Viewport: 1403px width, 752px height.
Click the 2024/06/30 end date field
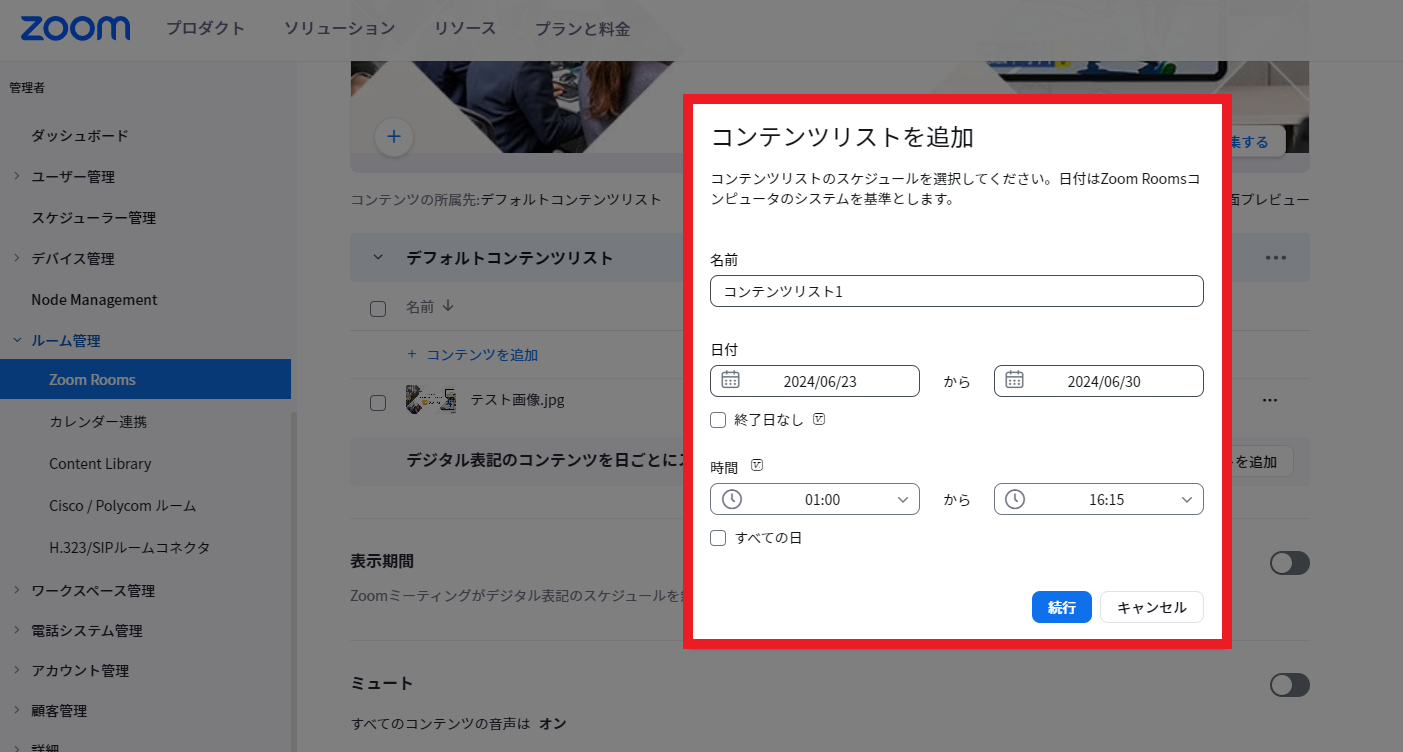click(1099, 381)
